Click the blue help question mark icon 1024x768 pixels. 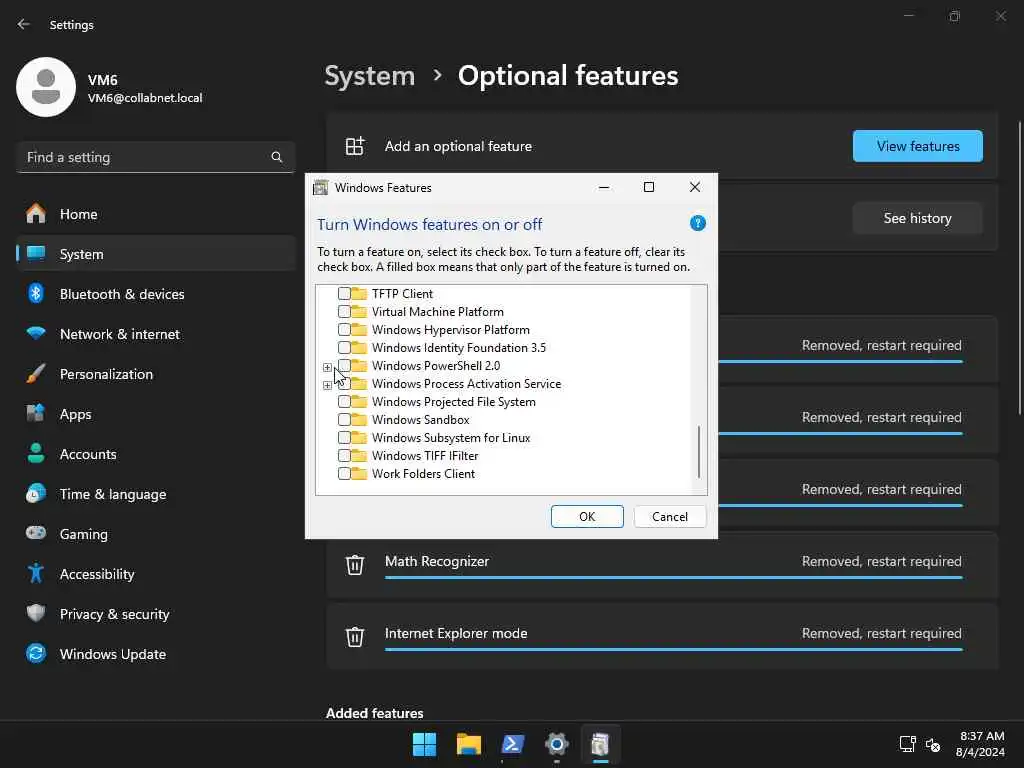pos(697,223)
